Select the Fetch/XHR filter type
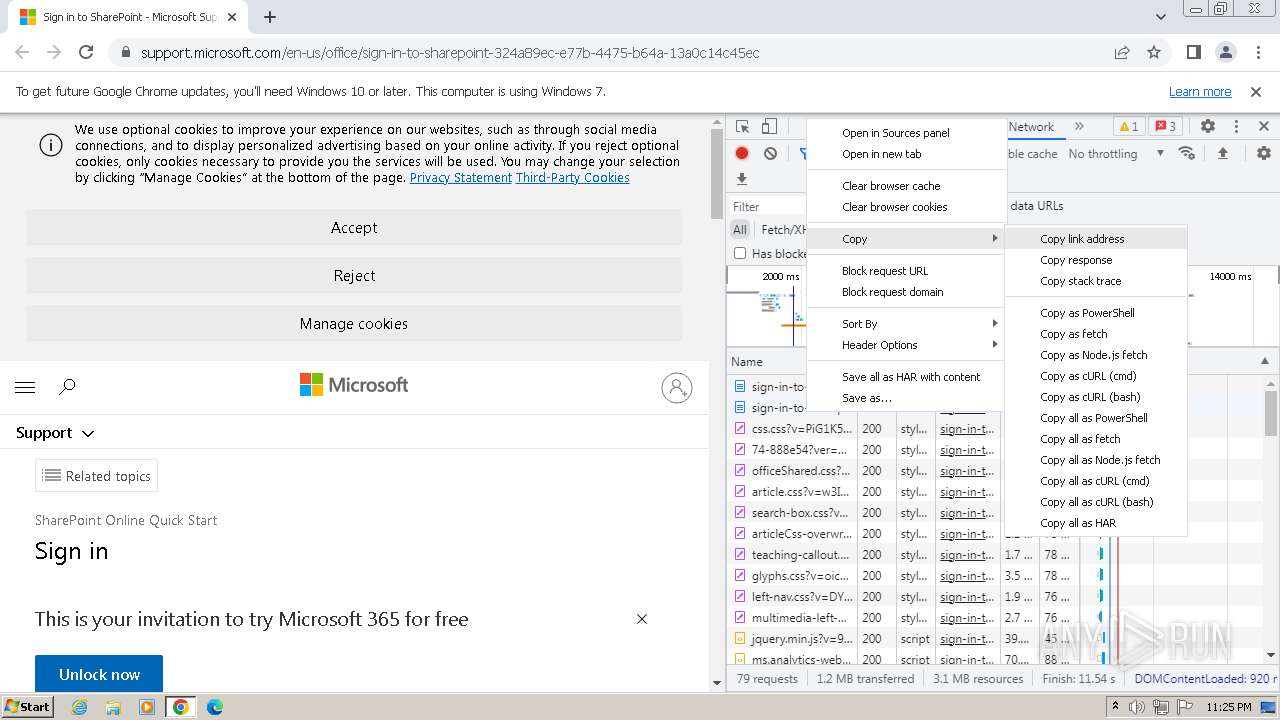Viewport: 1280px width, 720px height. tap(783, 229)
